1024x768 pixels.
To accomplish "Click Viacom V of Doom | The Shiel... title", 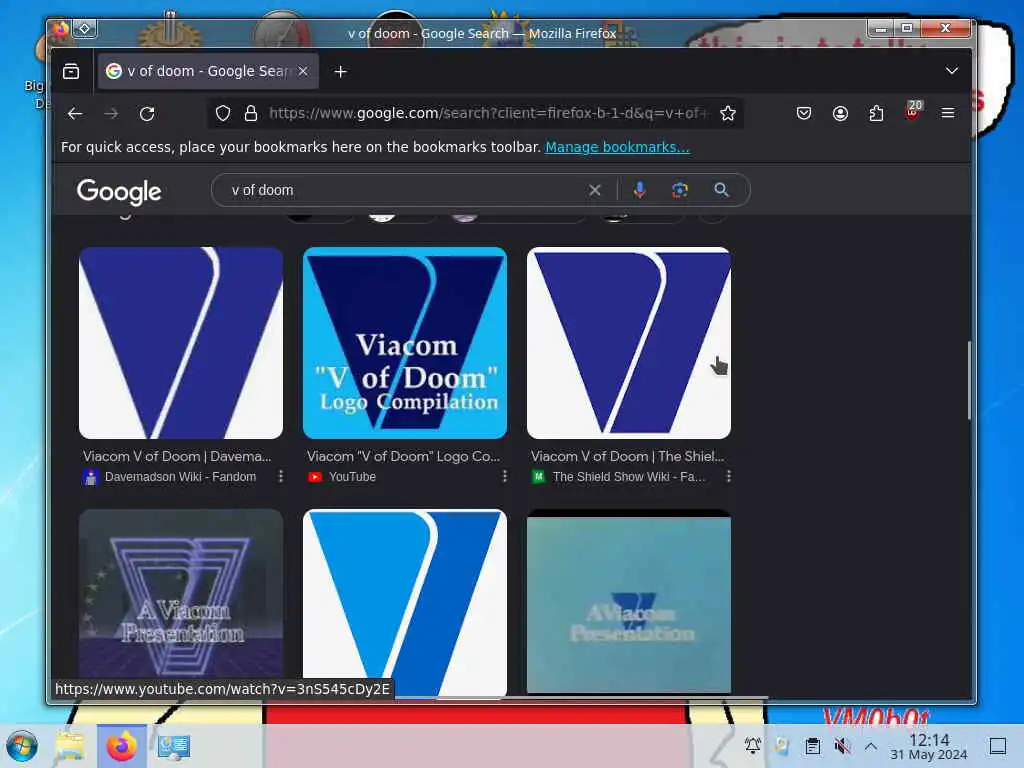I will coord(628,456).
